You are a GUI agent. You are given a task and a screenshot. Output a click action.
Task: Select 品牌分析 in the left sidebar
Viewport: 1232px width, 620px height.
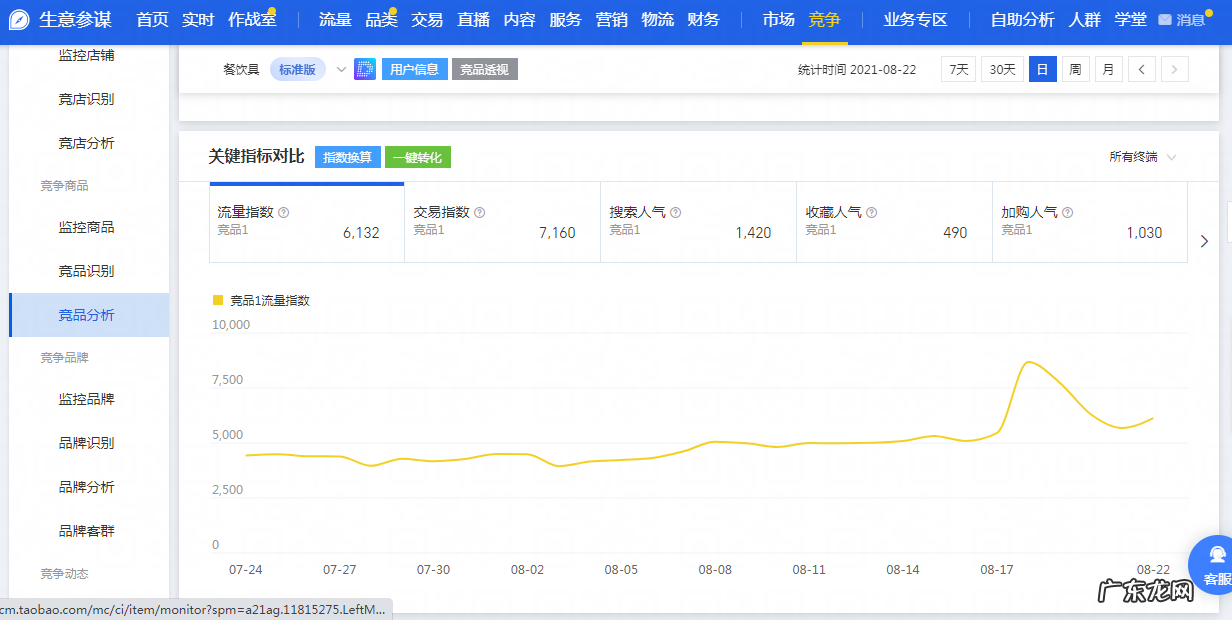point(87,487)
